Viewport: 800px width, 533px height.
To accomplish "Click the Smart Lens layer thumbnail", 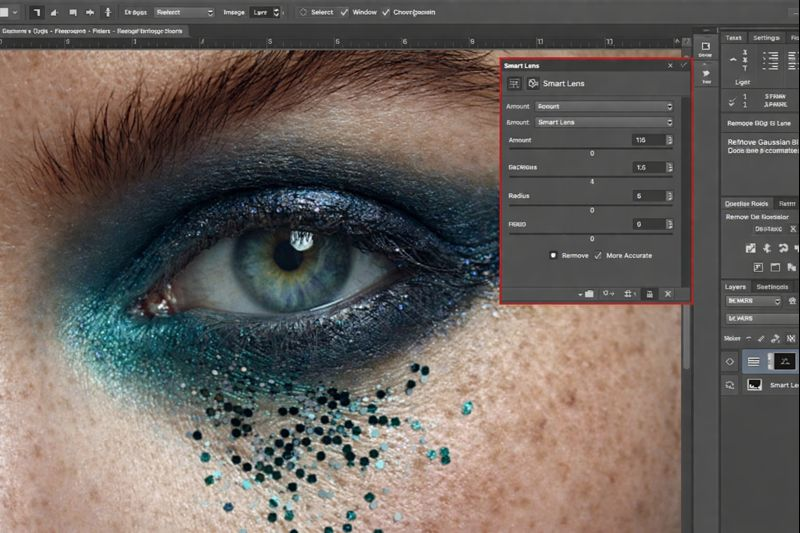I will click(754, 384).
